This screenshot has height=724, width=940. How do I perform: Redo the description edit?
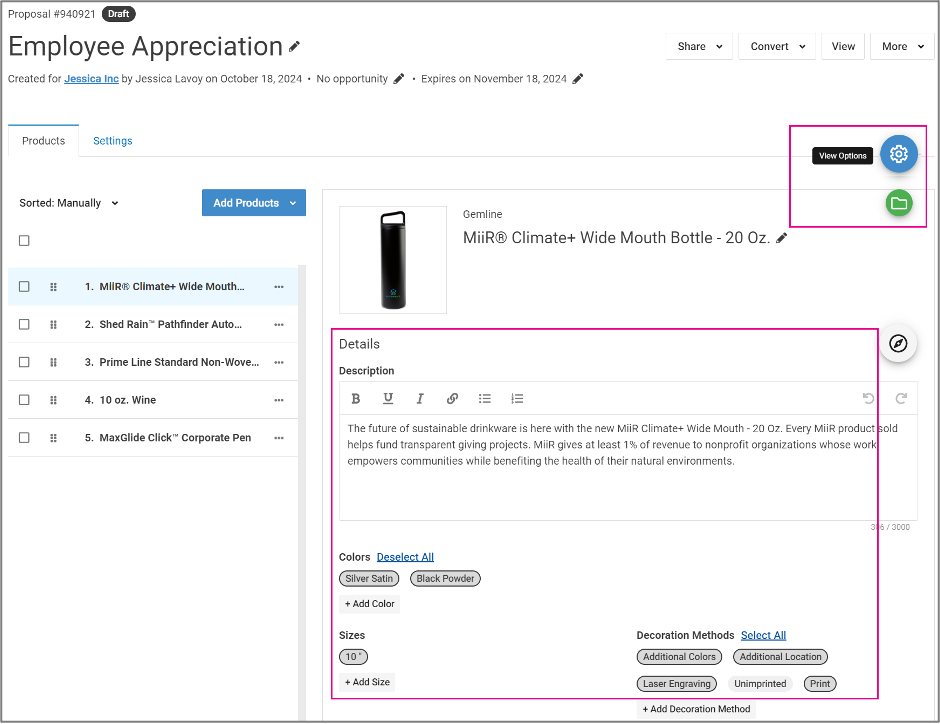900,399
